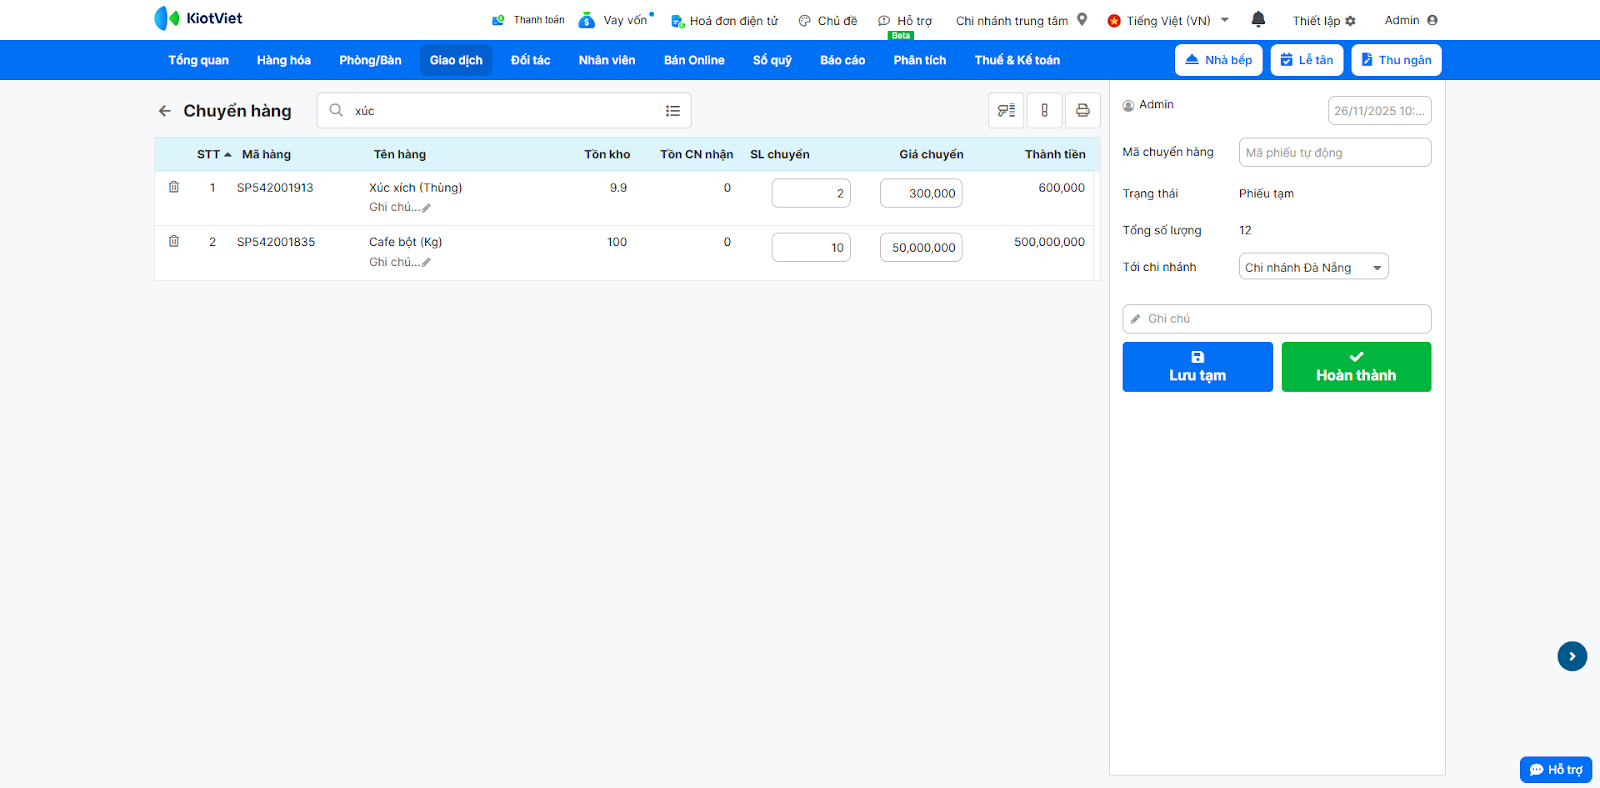Screen dimensions: 1600x788
Task: Sort by the STT column header
Action: tap(214, 155)
